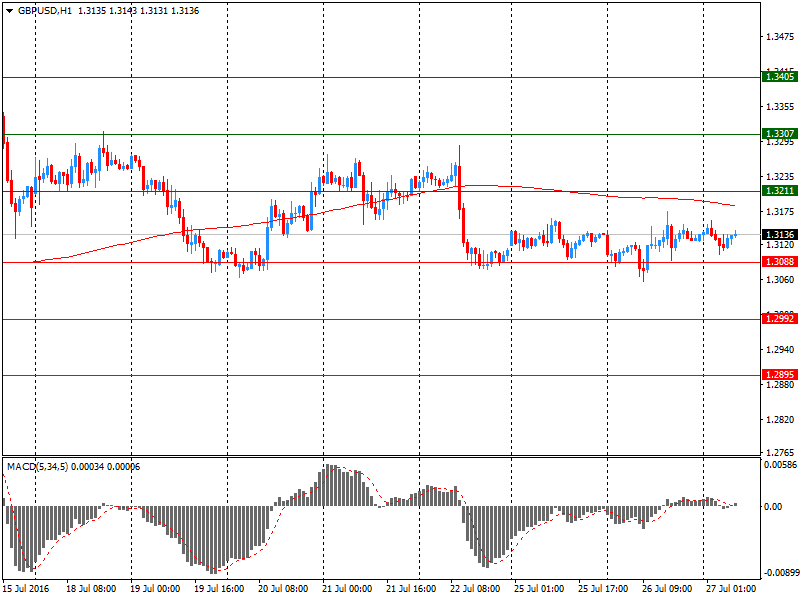Select the 20 Jul 08:00 time axis label
The width and height of the screenshot is (800, 600).
283,589
